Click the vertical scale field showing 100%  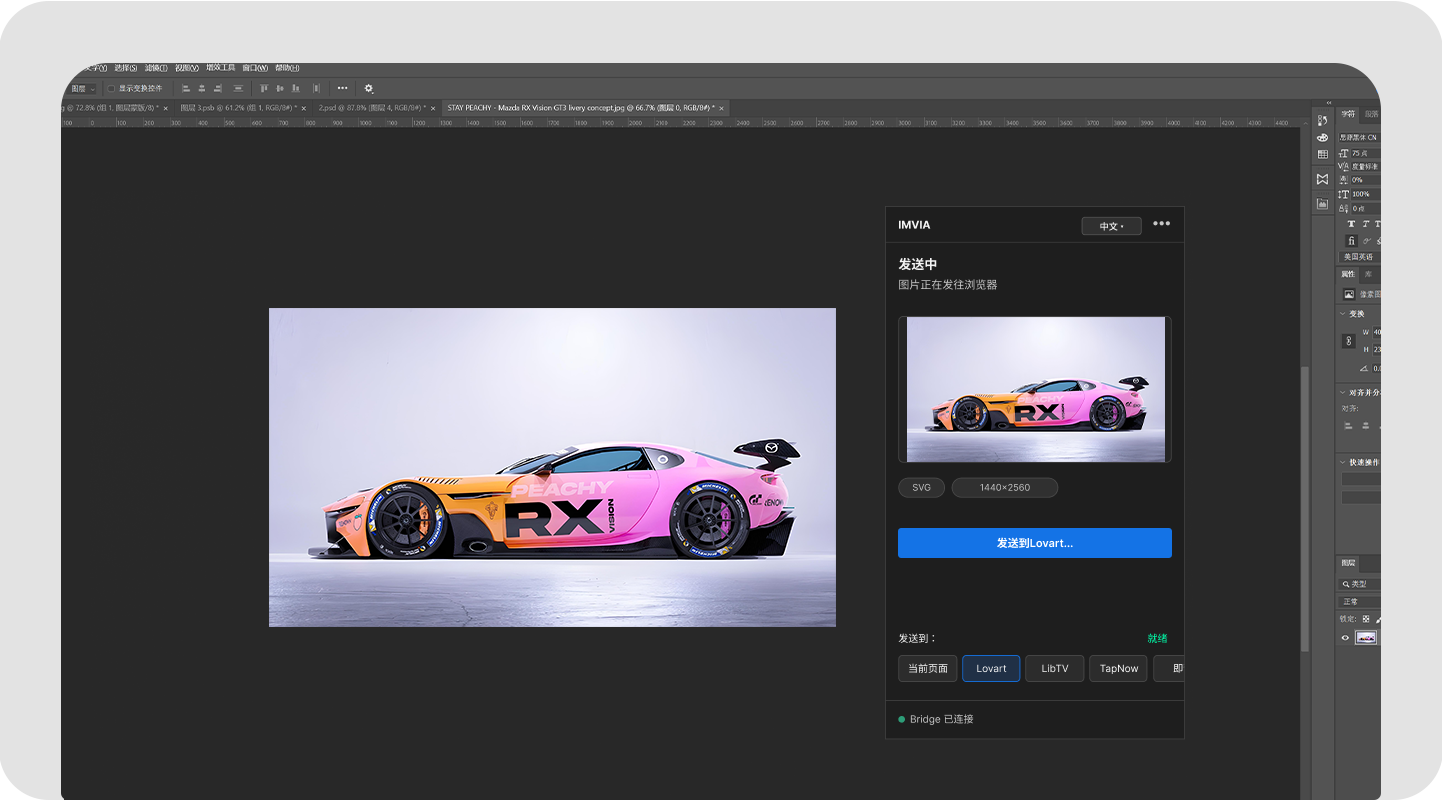pyautogui.click(x=1365, y=194)
